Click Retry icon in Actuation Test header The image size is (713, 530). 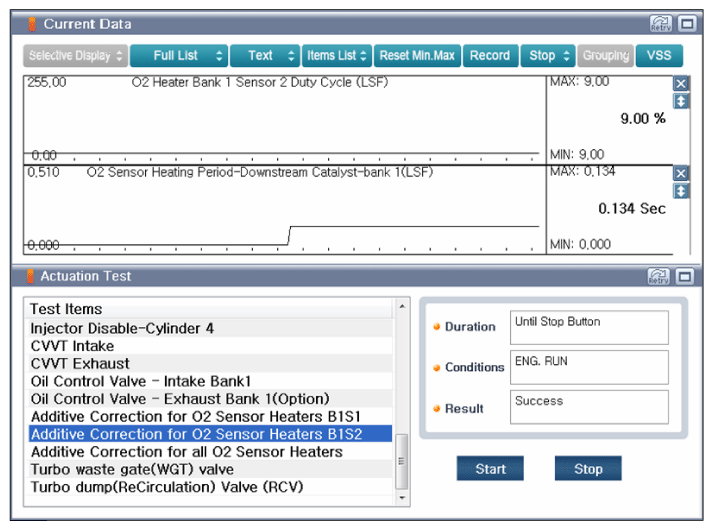pos(660,276)
